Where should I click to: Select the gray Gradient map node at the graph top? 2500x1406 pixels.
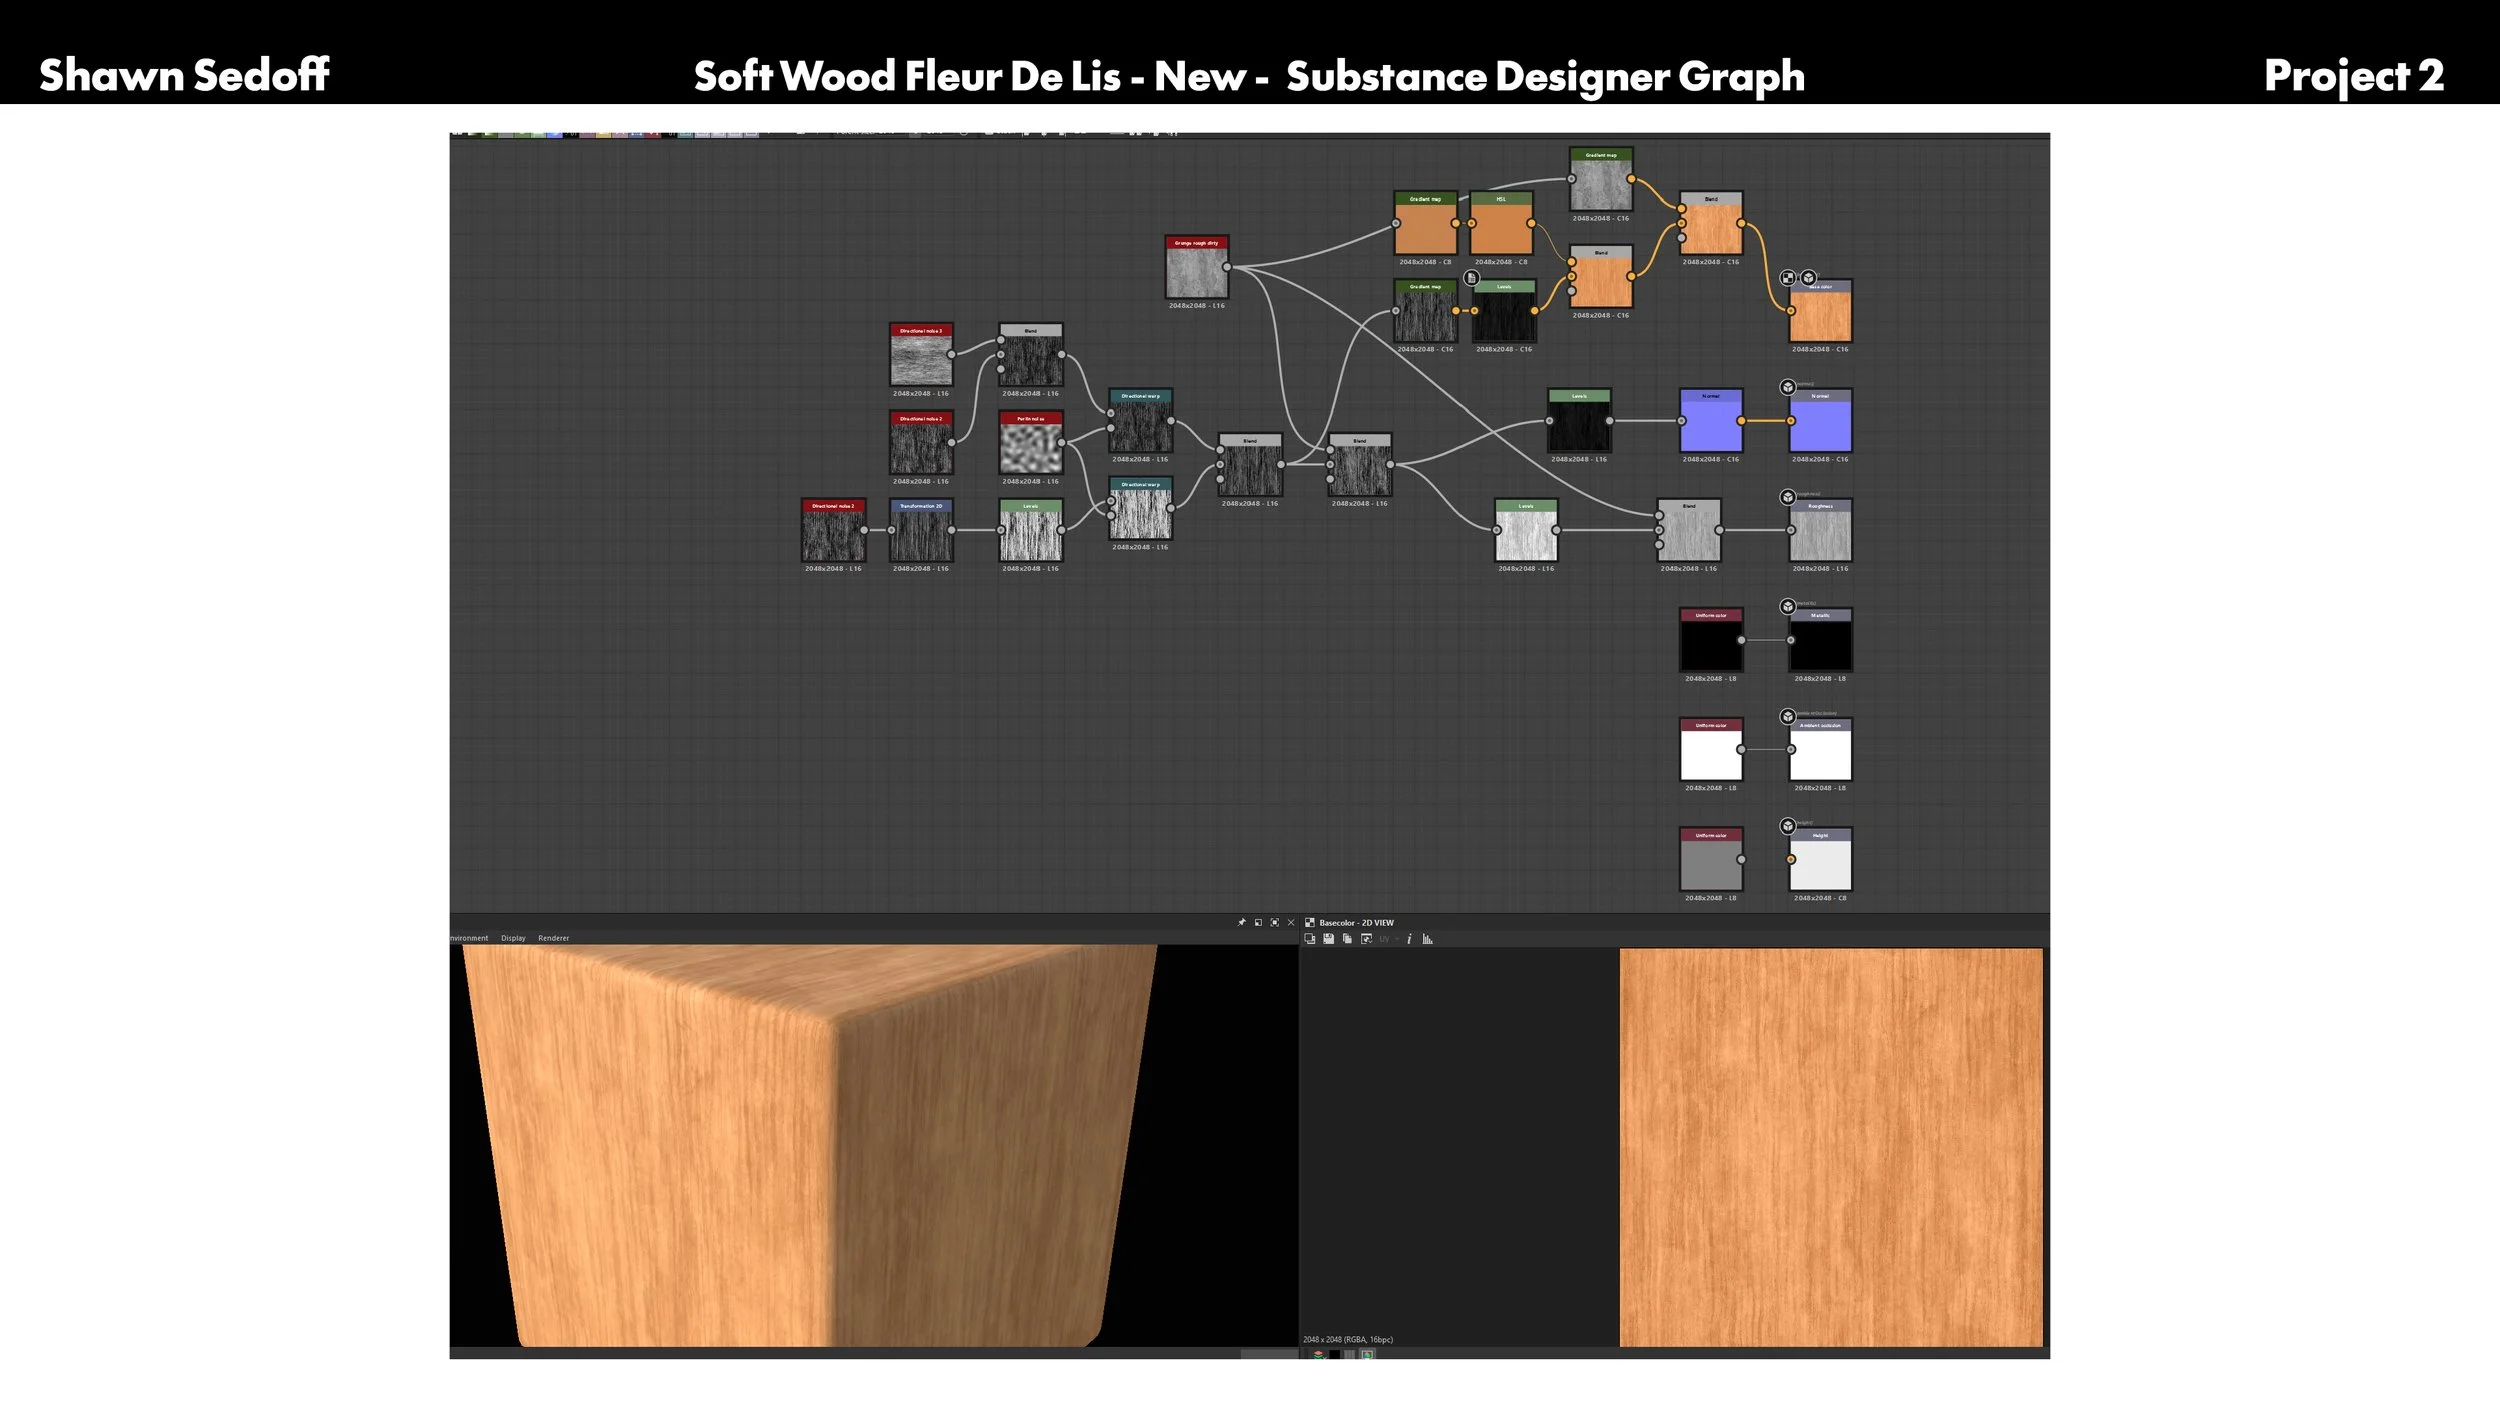tap(1601, 179)
